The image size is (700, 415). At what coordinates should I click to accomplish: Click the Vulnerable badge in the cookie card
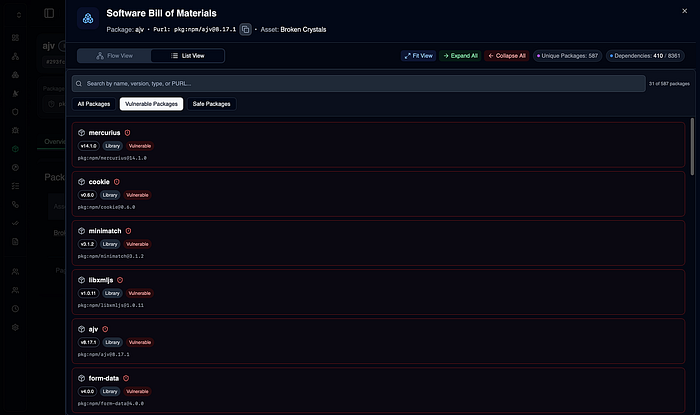tap(137, 195)
